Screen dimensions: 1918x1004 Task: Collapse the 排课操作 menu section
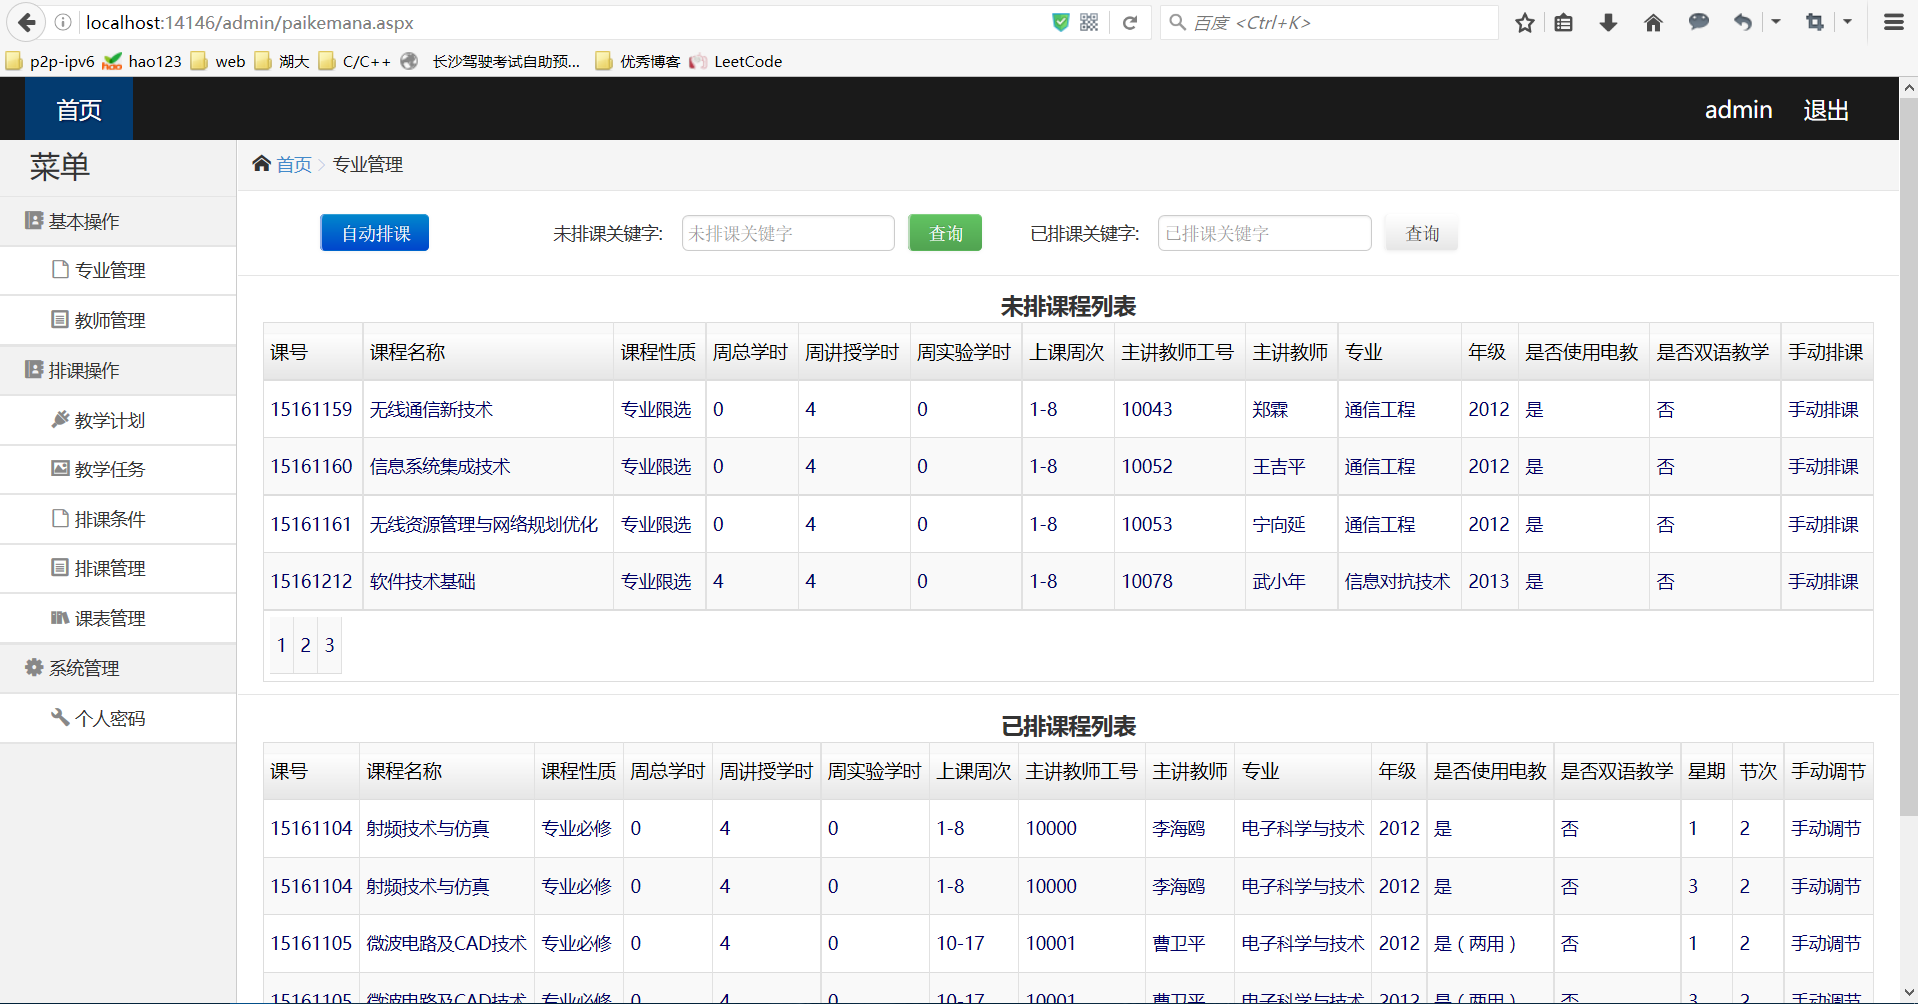(x=118, y=370)
